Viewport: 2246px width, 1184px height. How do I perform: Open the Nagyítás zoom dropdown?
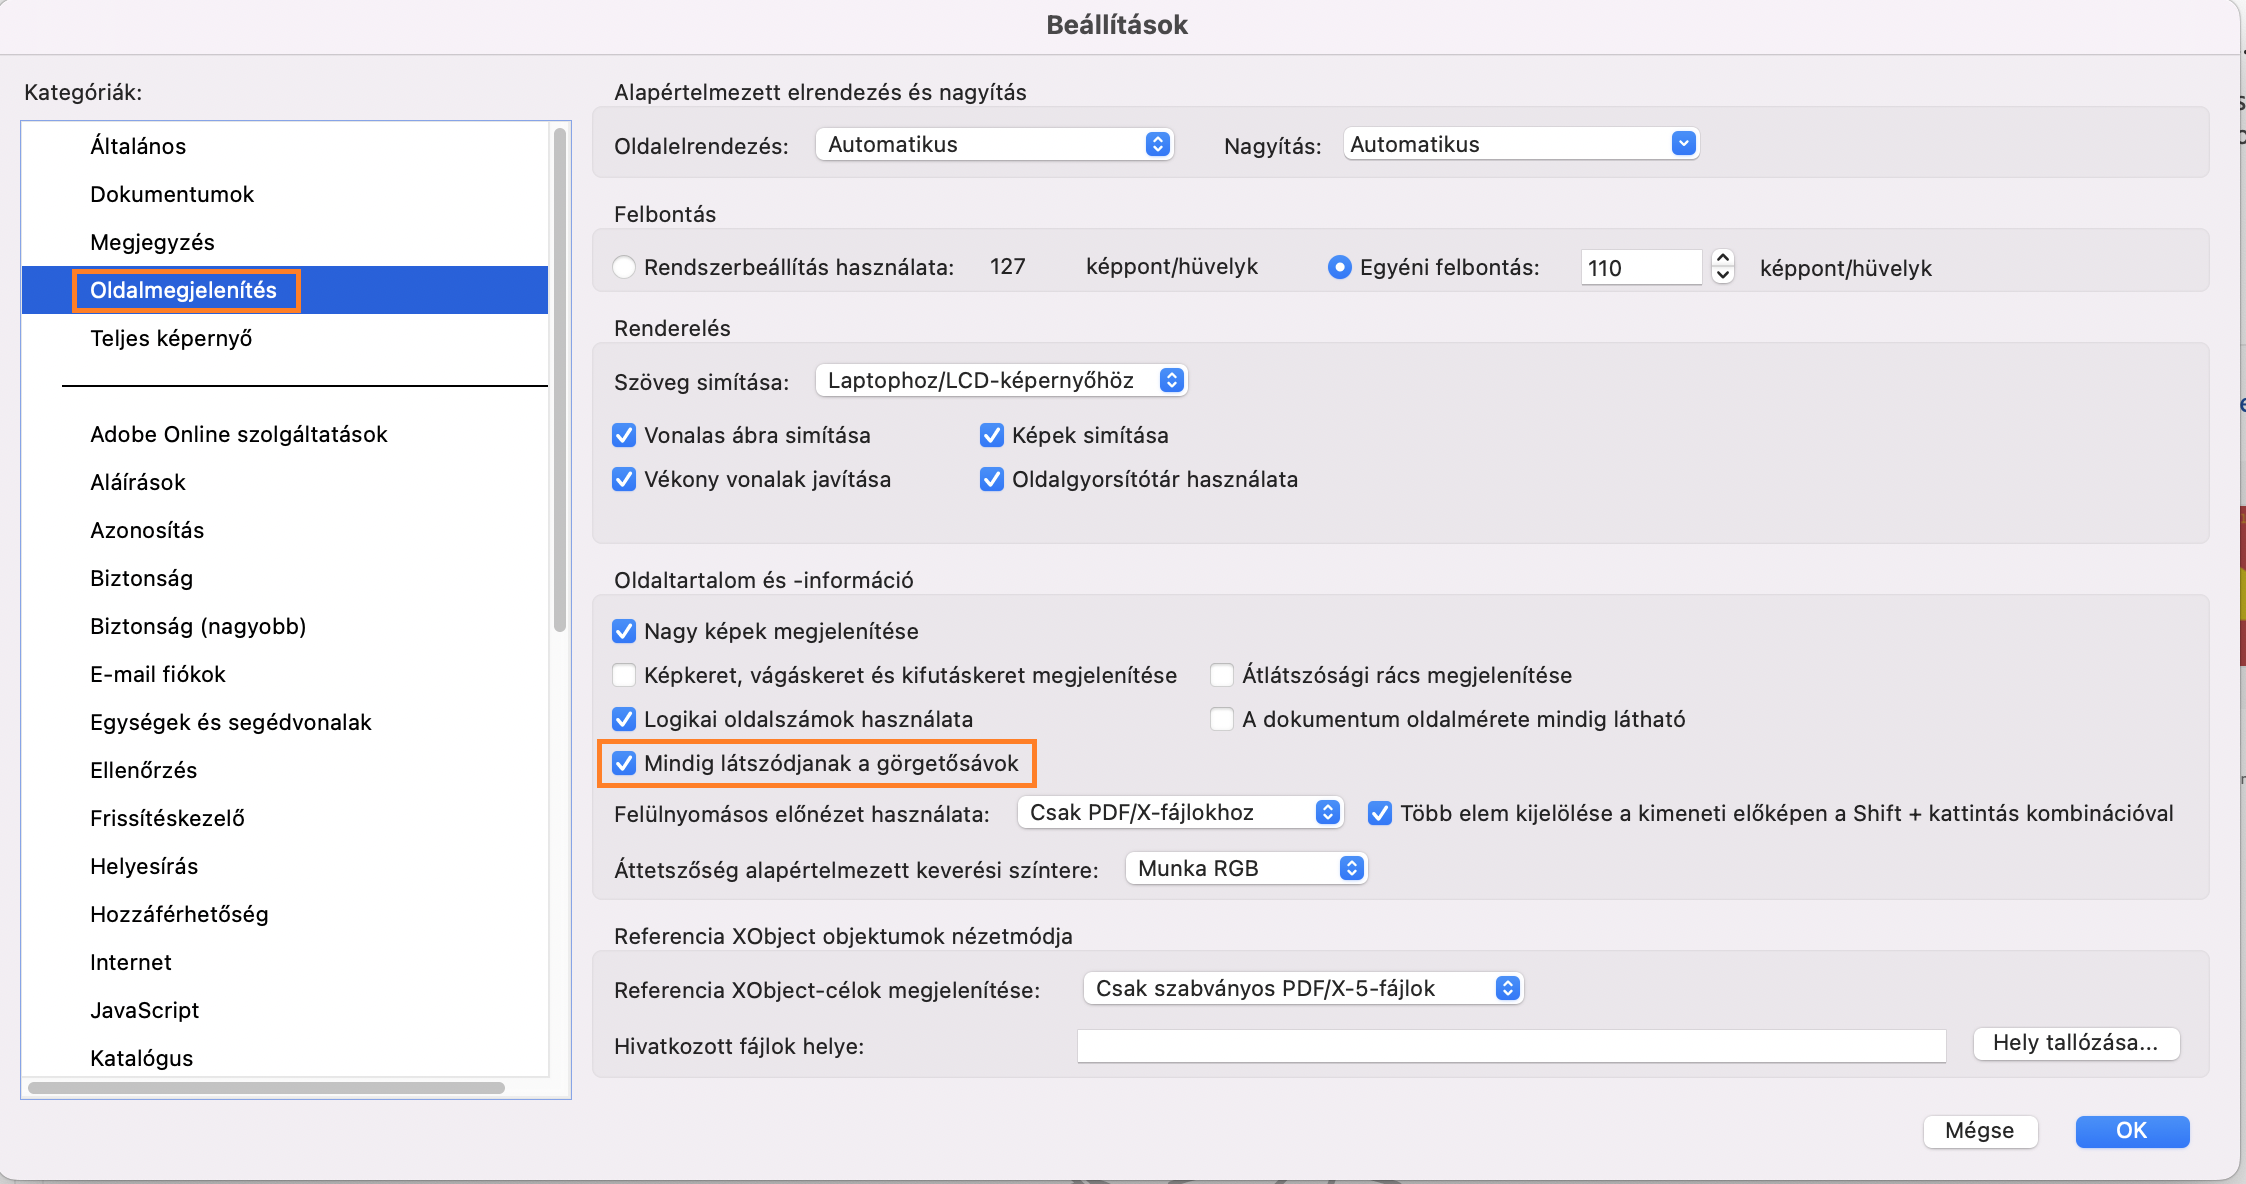(1520, 144)
